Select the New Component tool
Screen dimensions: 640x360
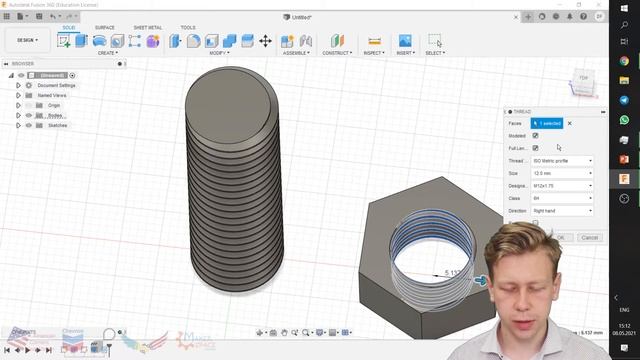287,41
